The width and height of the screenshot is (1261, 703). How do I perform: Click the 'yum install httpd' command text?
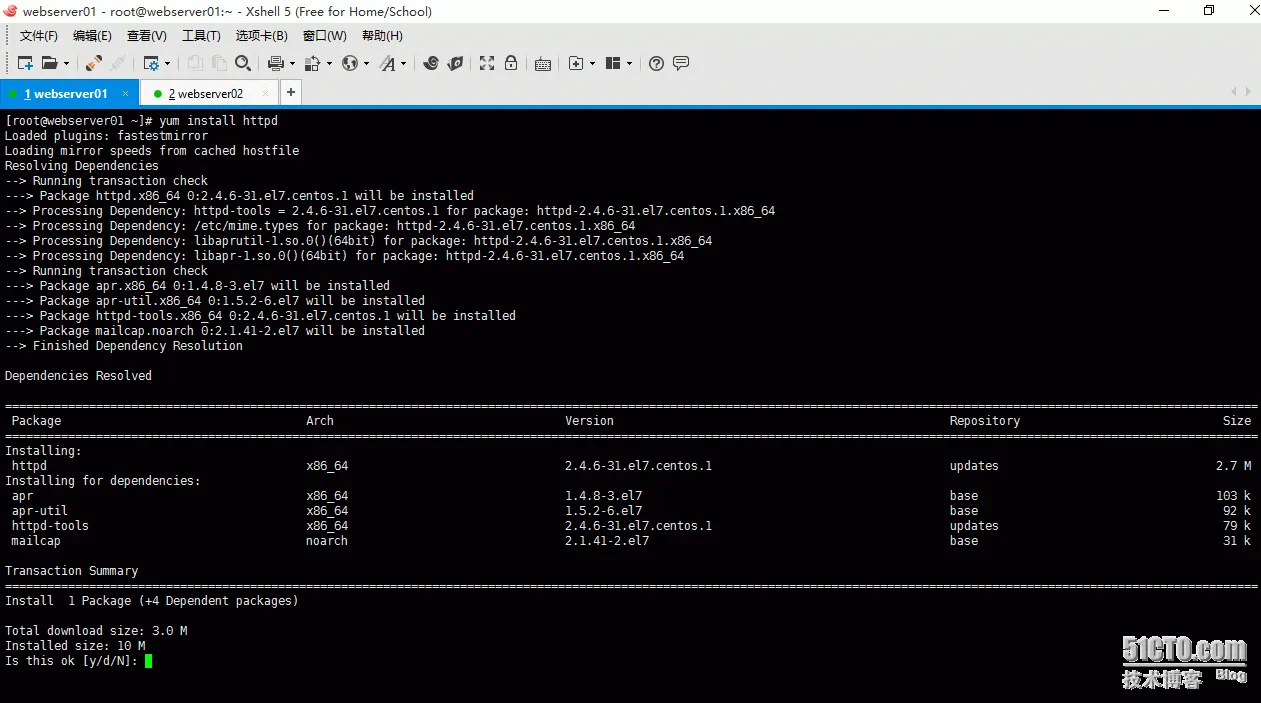pyautogui.click(x=218, y=121)
